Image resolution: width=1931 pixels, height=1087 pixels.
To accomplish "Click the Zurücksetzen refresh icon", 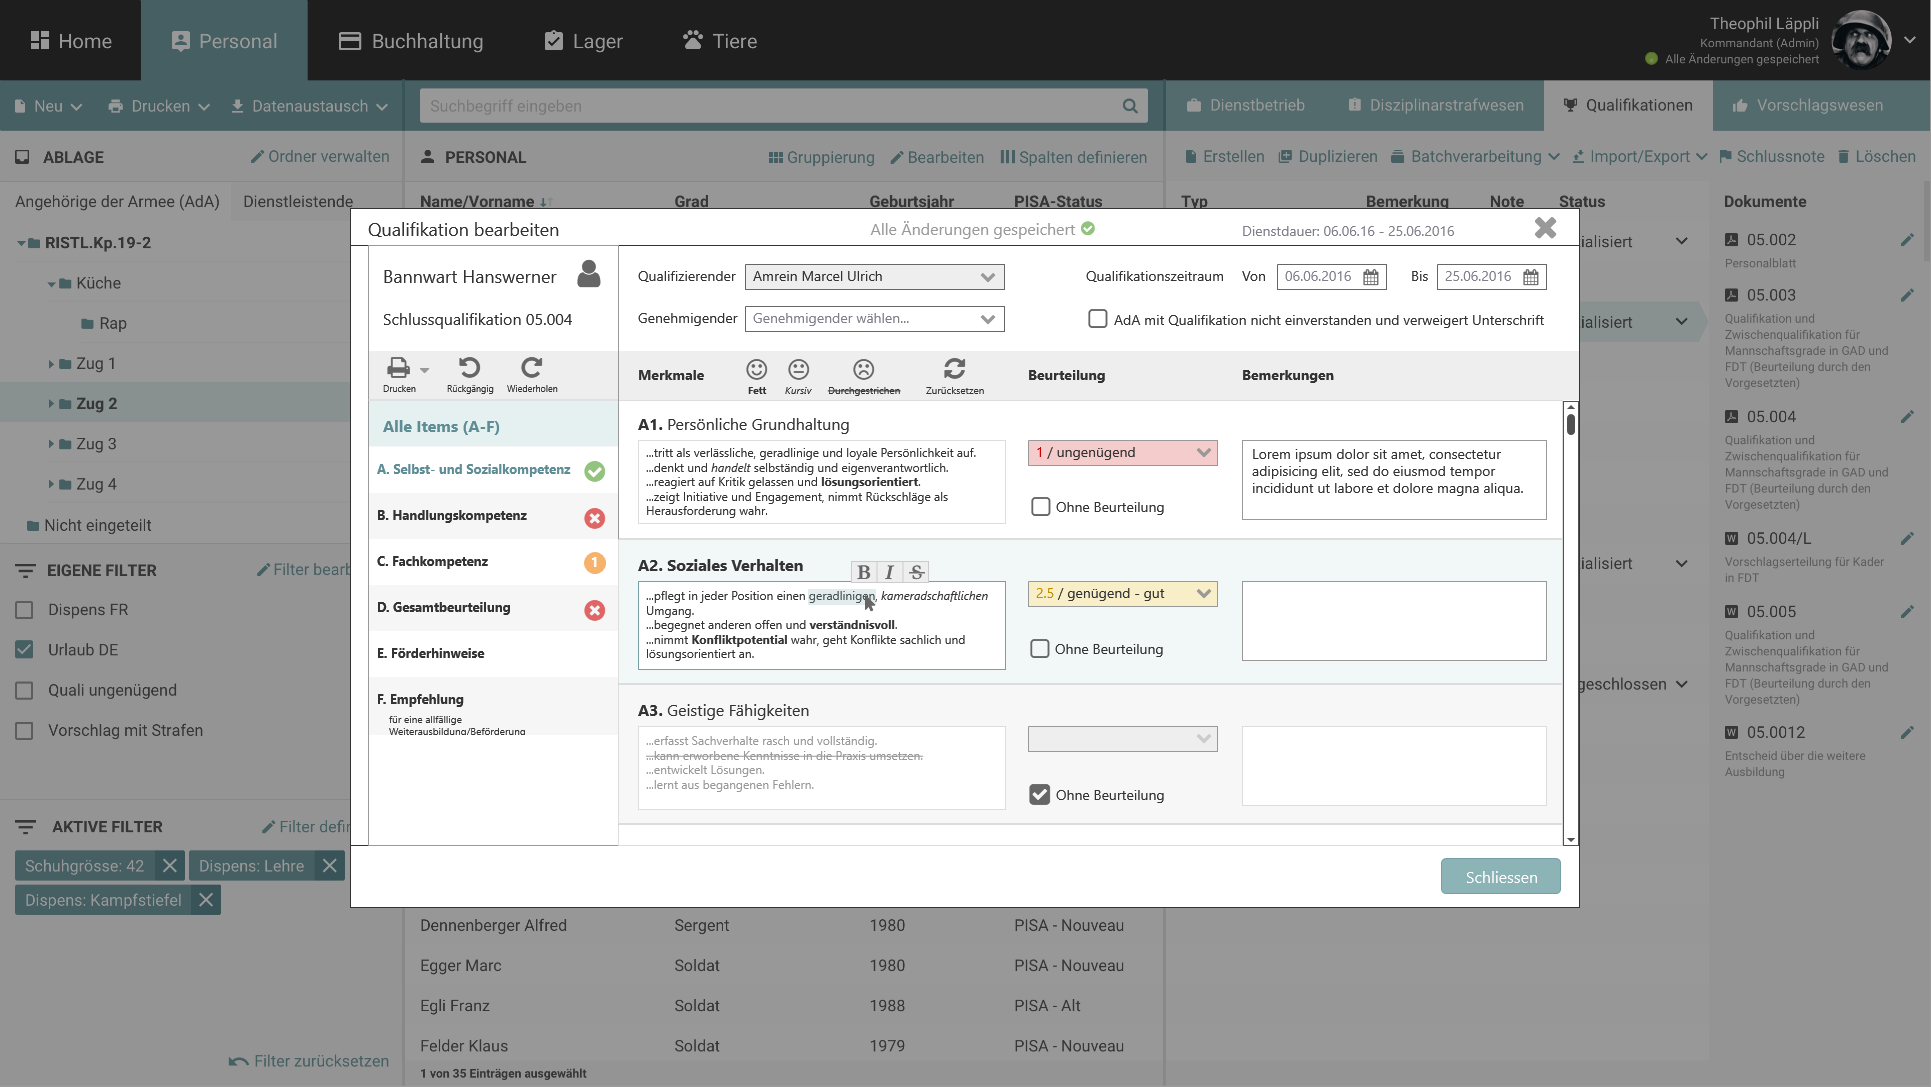I will [954, 368].
